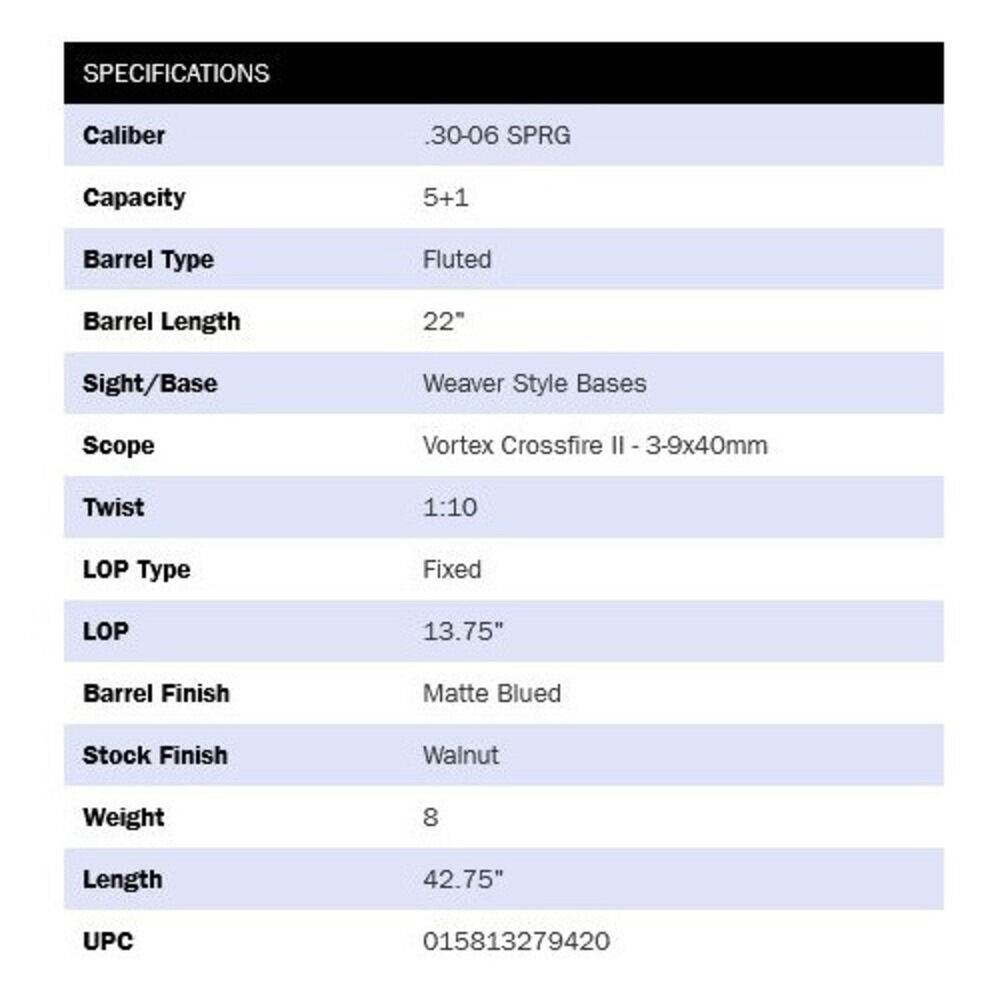Select the Fixed LOP type value
The height and width of the screenshot is (1000, 1000).
click(x=452, y=569)
